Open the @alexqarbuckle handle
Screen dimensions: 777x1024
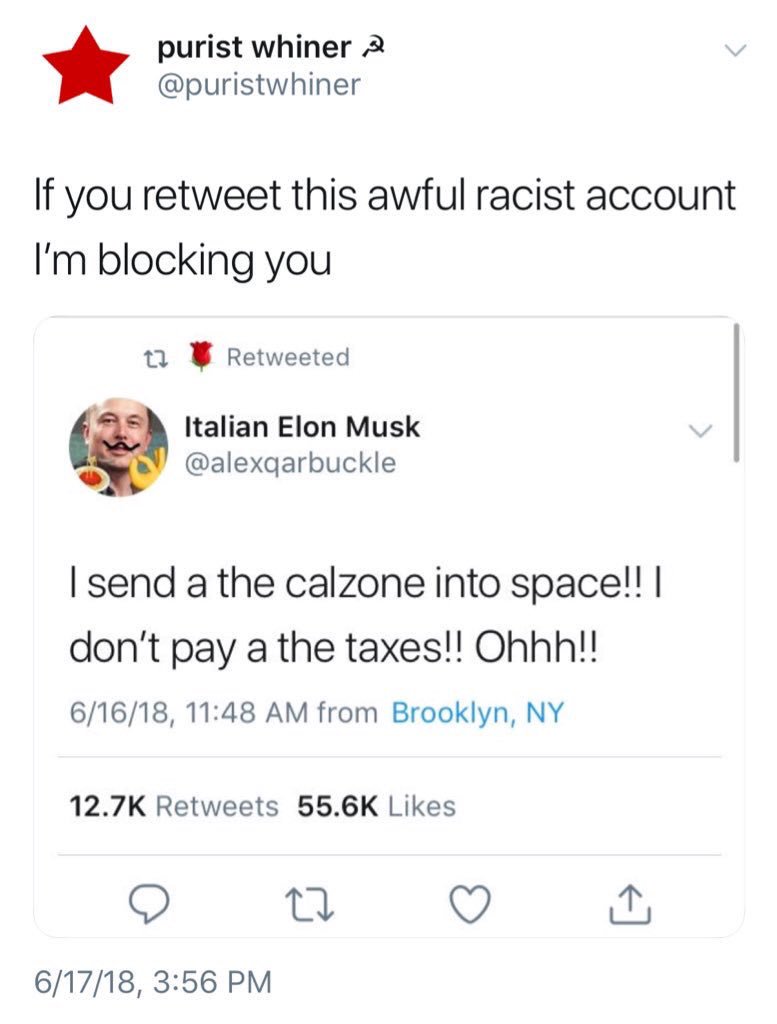point(291,463)
